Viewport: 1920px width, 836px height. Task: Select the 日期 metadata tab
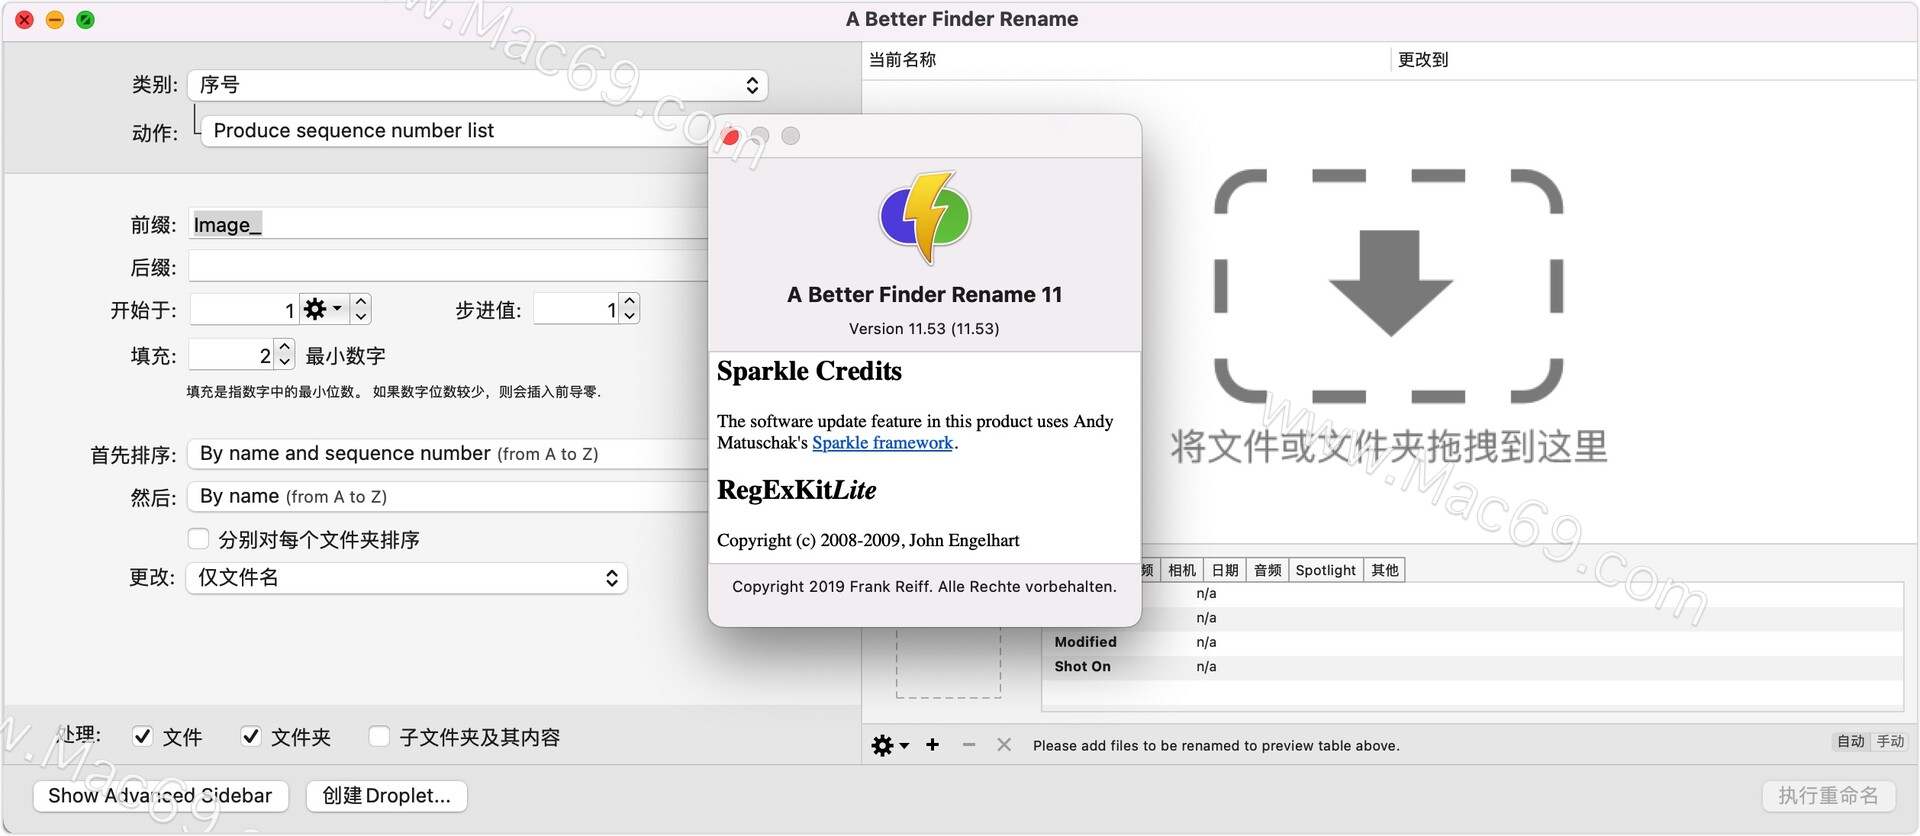(1225, 570)
